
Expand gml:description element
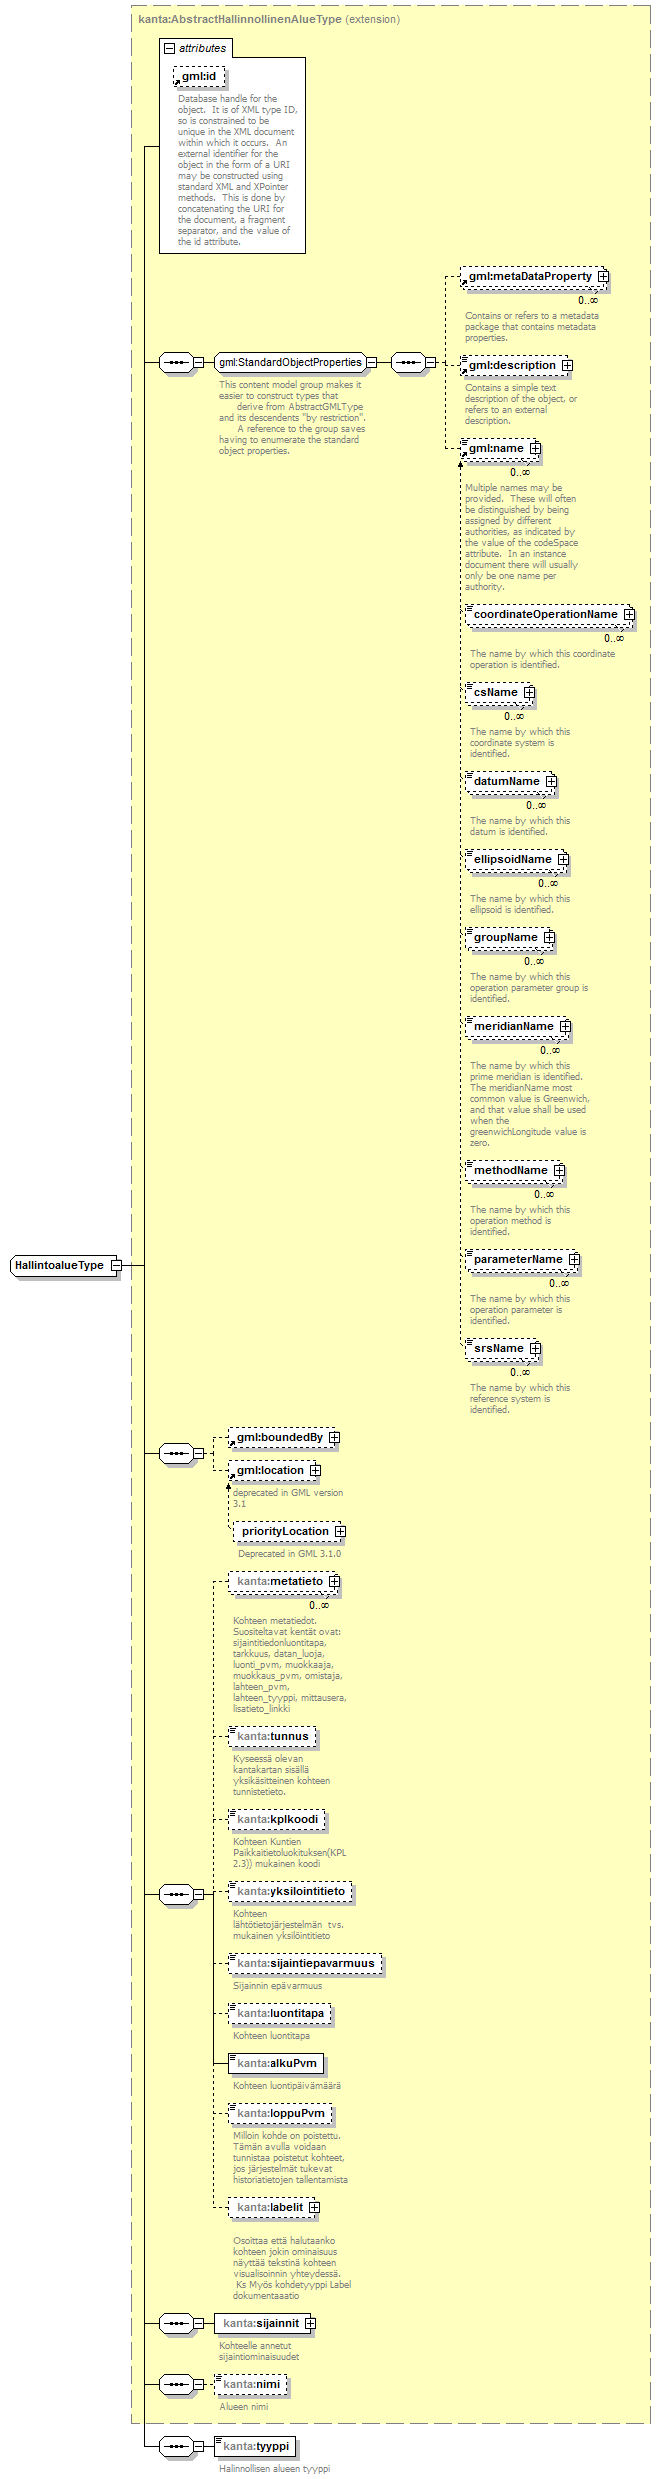567,365
